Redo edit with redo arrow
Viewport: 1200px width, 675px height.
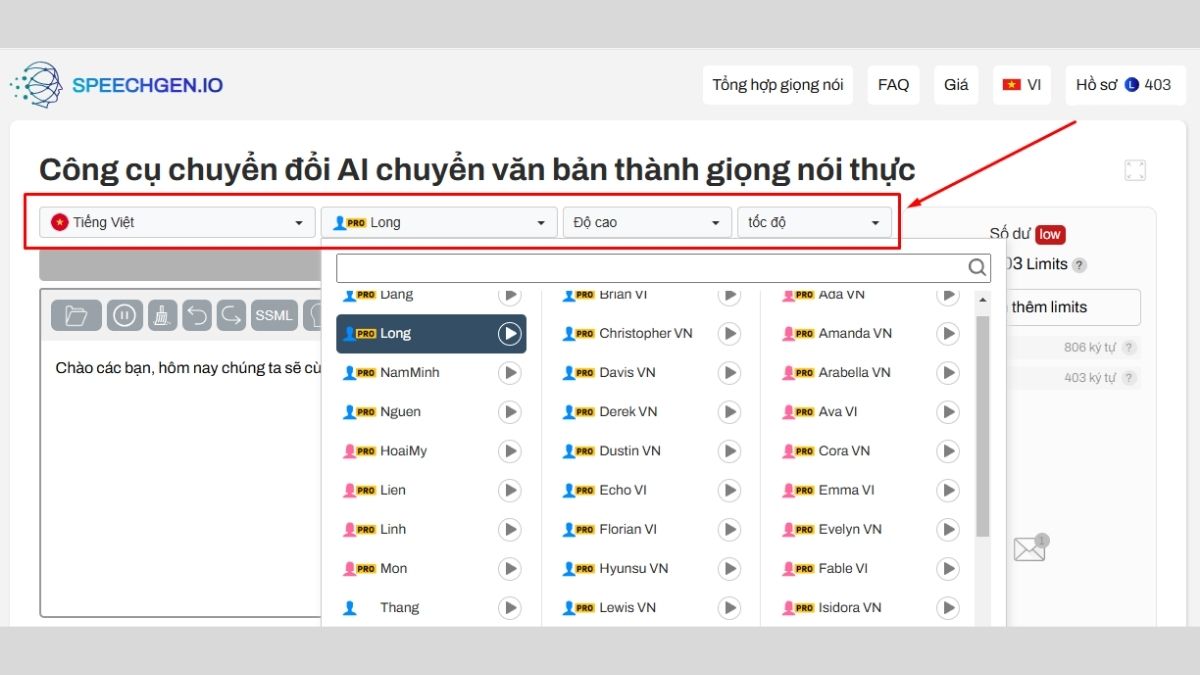click(231, 315)
